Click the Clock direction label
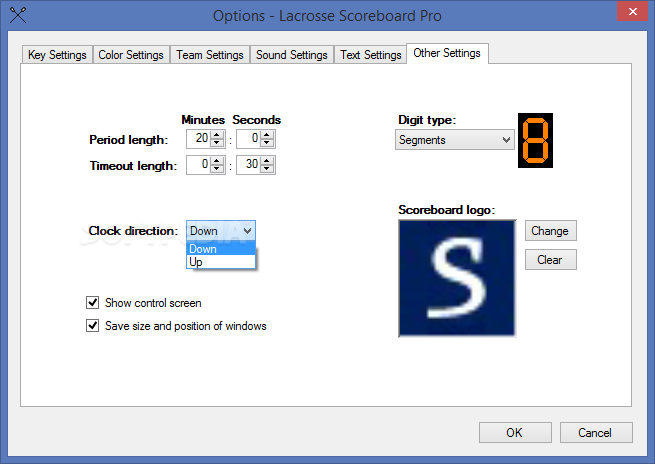655x464 pixels. [x=133, y=231]
